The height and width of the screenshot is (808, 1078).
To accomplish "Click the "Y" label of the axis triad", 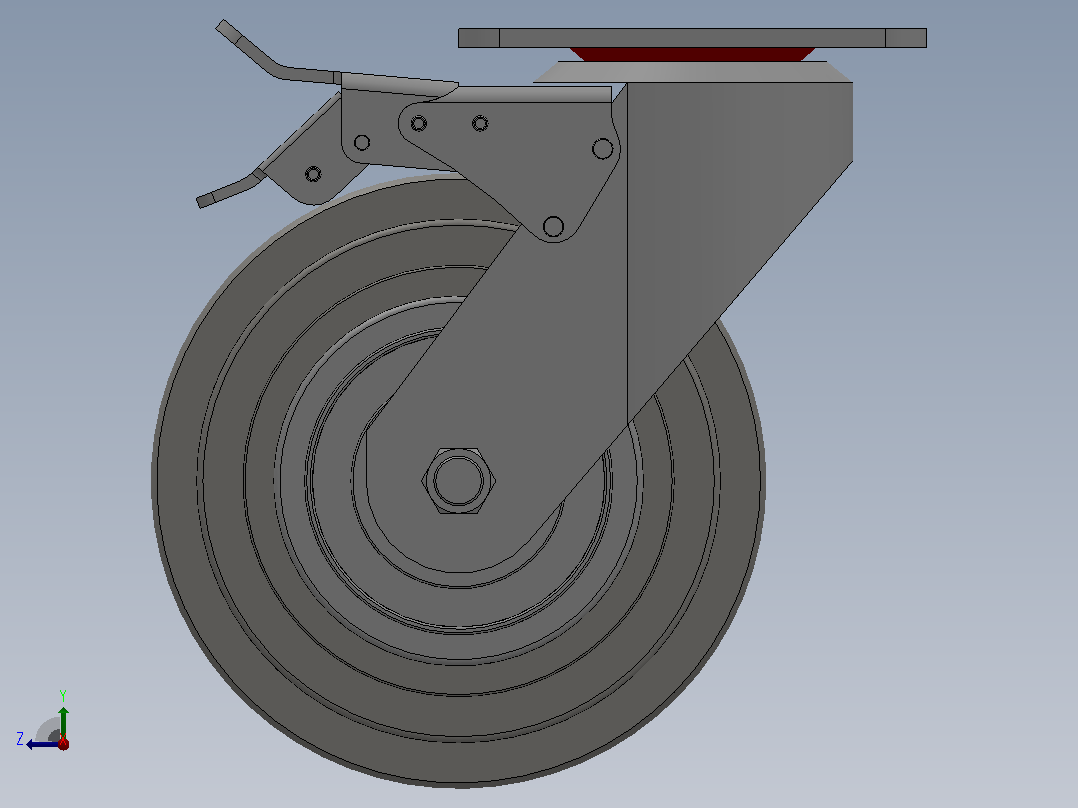I will click(x=63, y=695).
